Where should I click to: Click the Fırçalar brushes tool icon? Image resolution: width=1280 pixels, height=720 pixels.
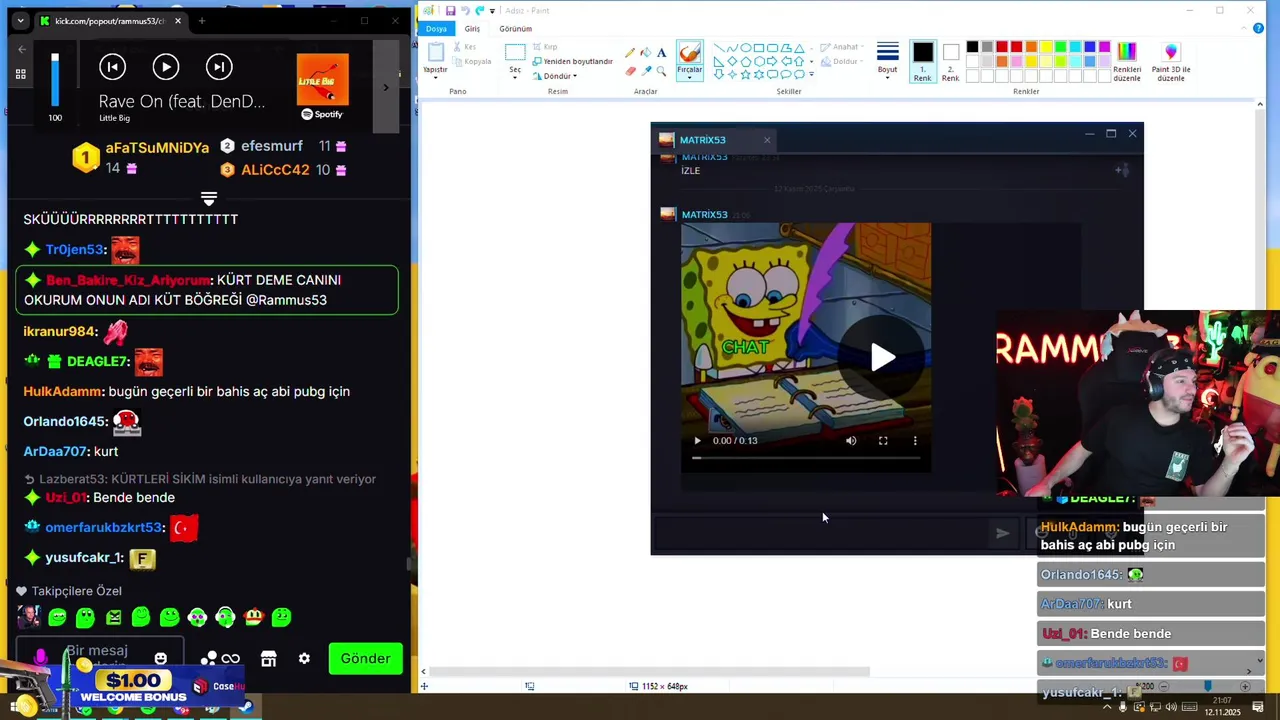click(689, 53)
